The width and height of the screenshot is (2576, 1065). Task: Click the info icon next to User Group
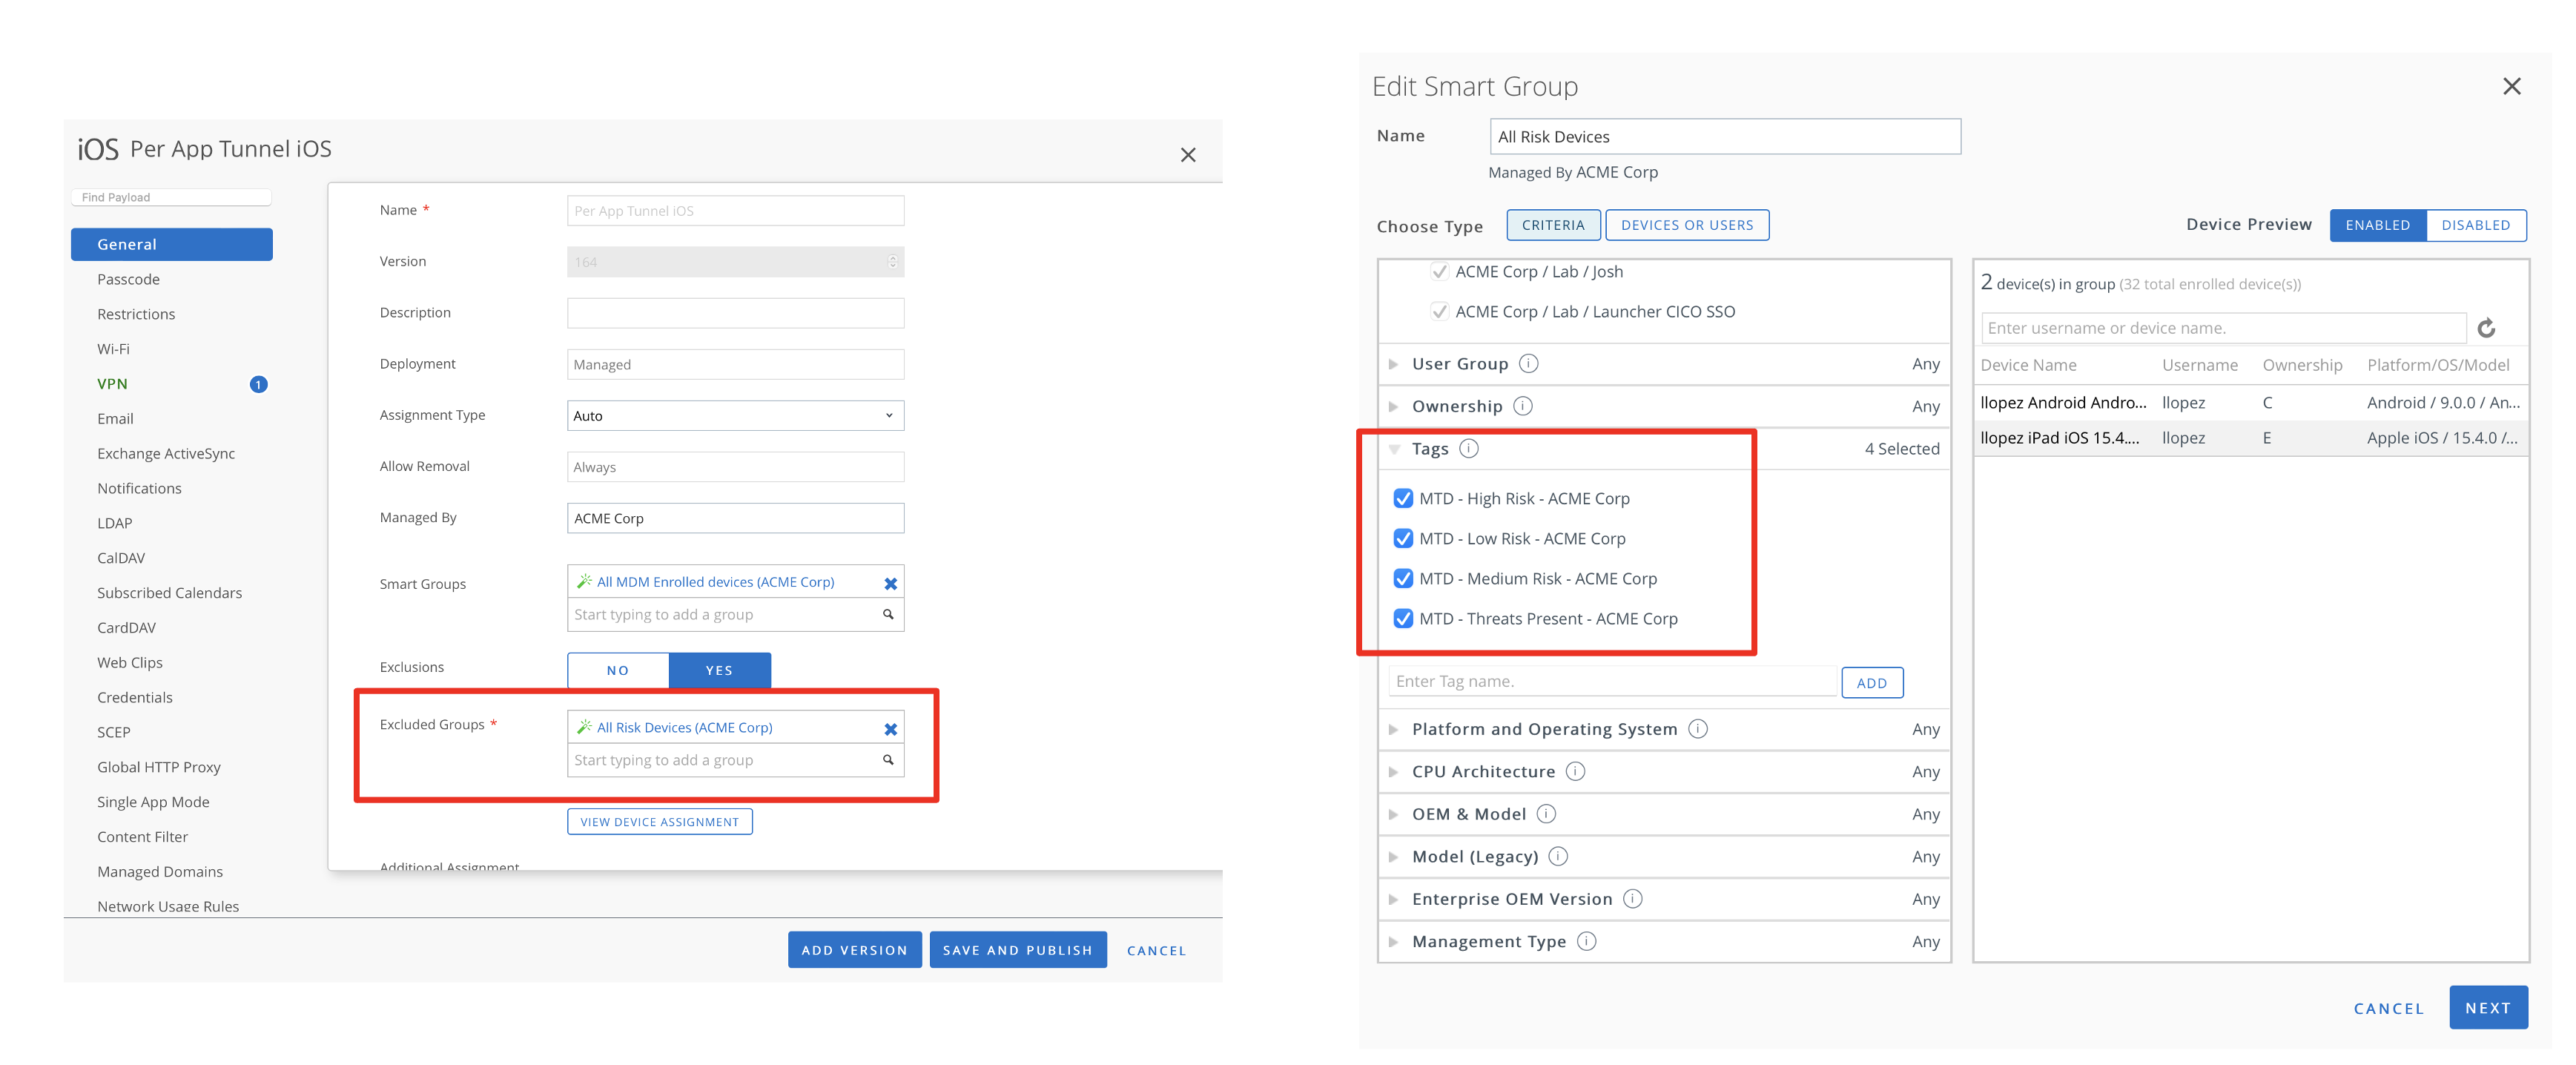pyautogui.click(x=1529, y=363)
